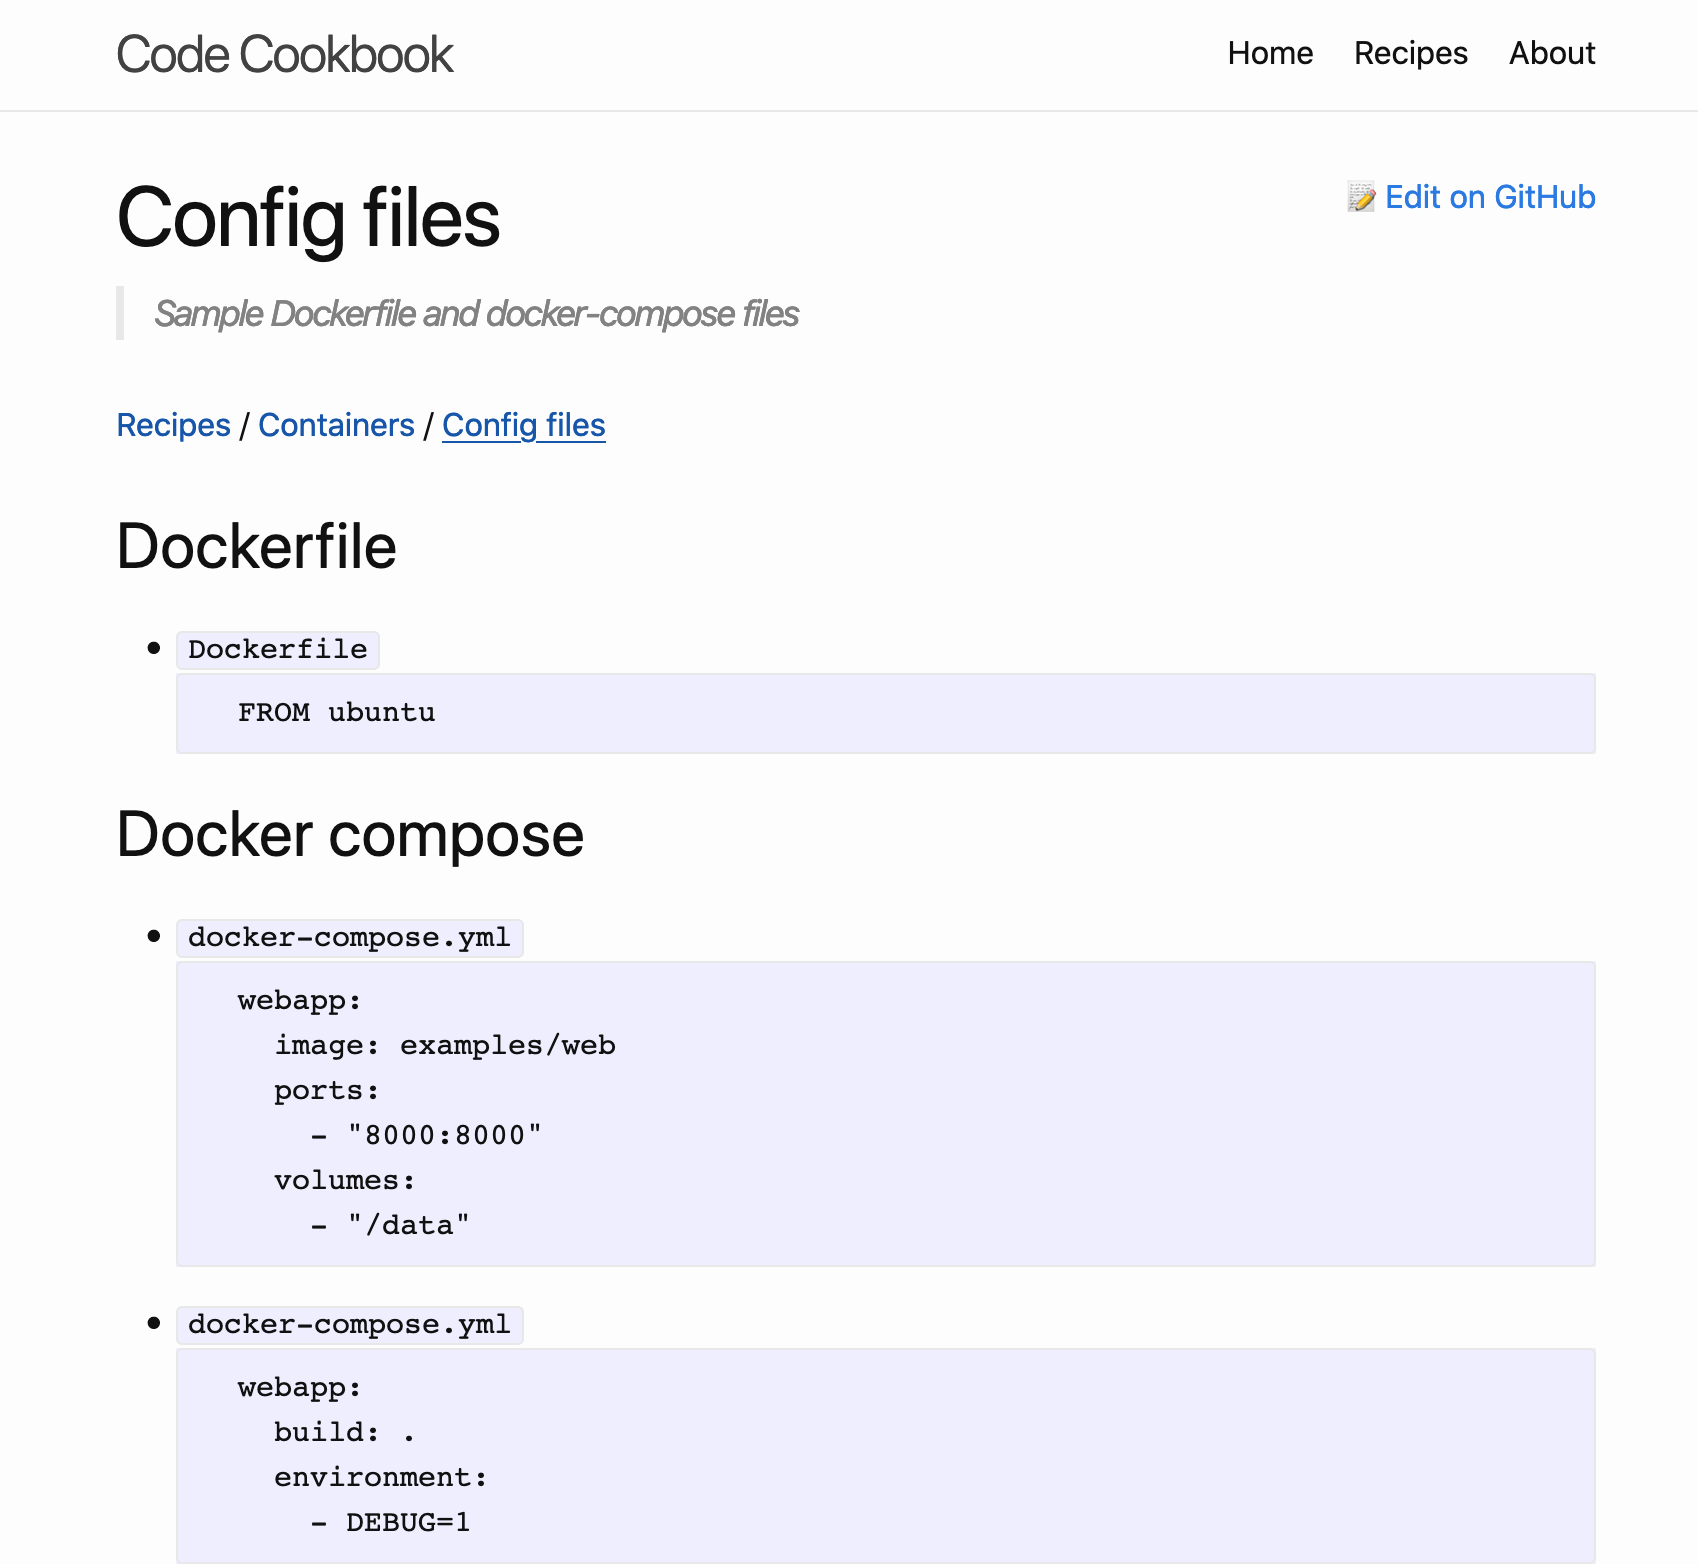Open the About page
This screenshot has width=1698, height=1564.
coord(1552,54)
